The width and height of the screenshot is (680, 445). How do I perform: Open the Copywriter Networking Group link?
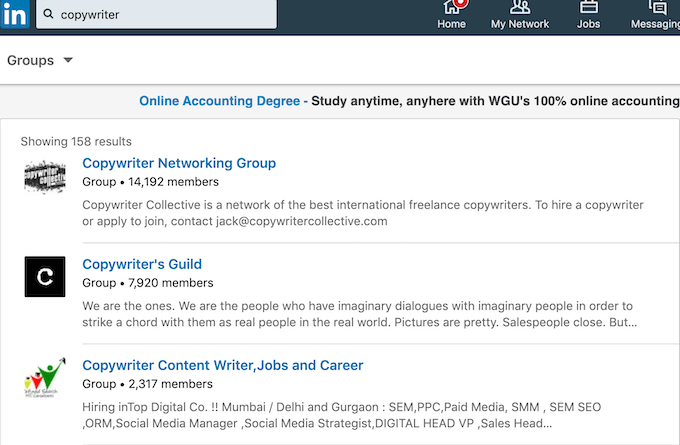coord(179,163)
